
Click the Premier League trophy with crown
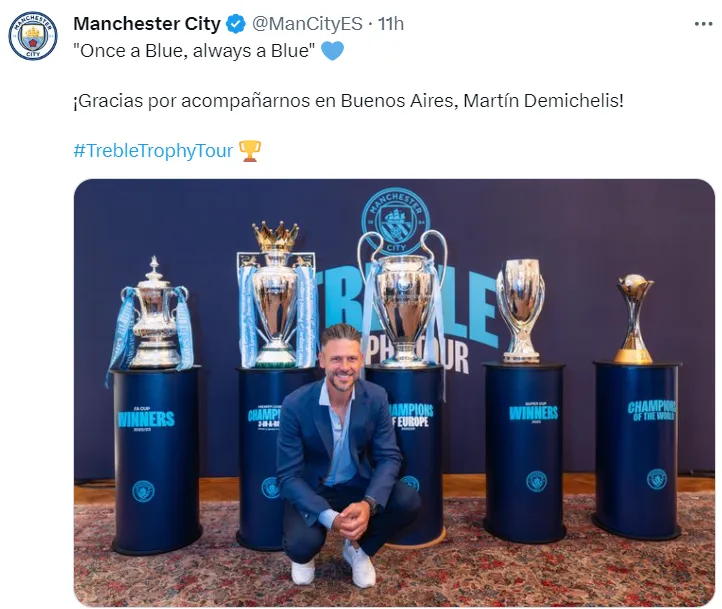(x=276, y=295)
